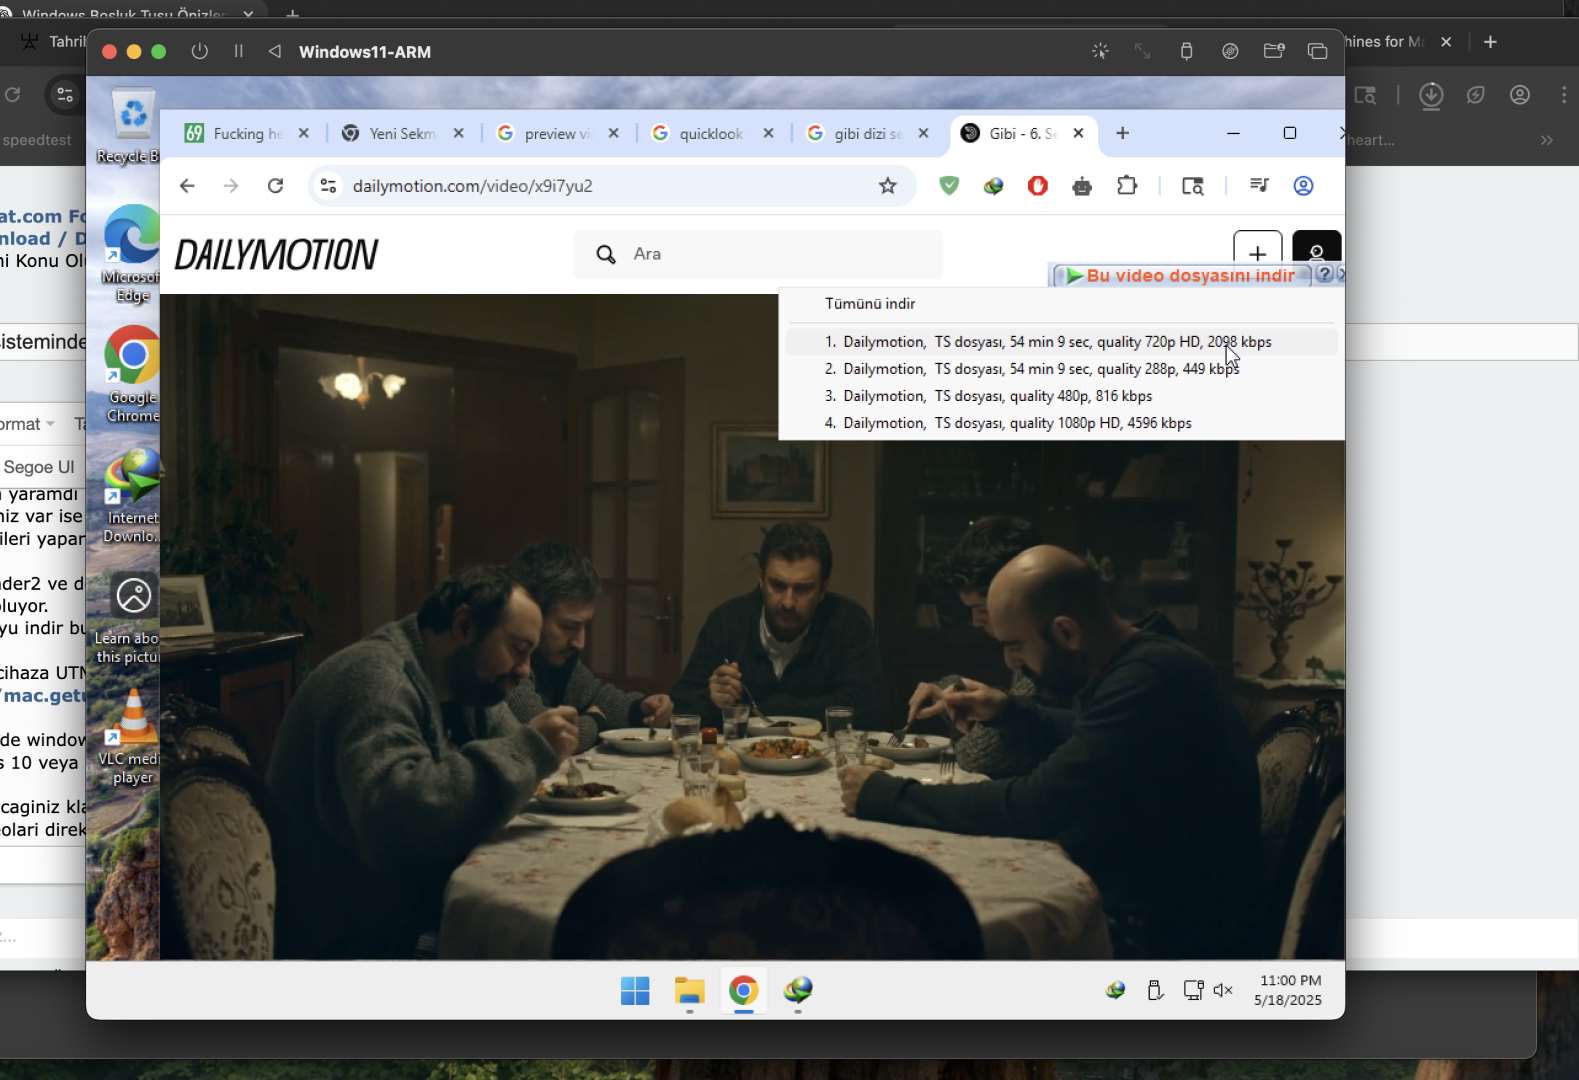Click the 'Learn about this picture' desktop icon
The width and height of the screenshot is (1579, 1080).
130,618
